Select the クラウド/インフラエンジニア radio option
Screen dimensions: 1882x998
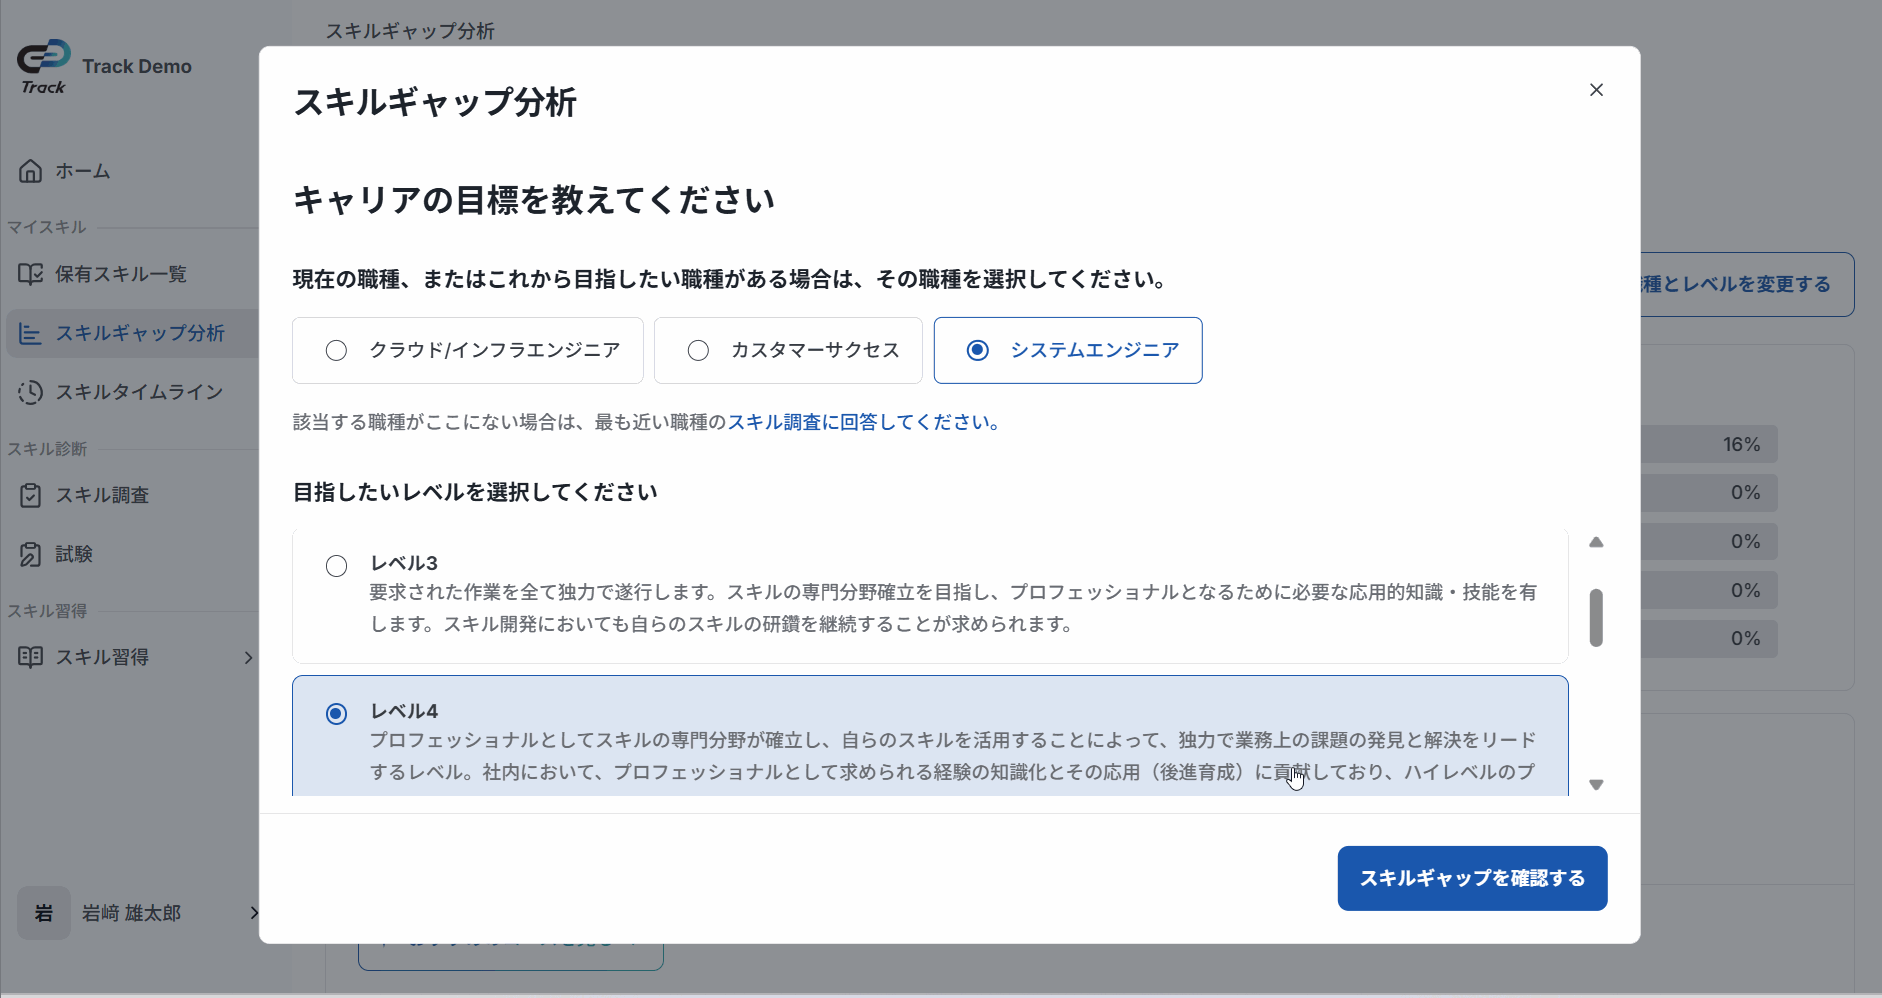pyautogui.click(x=337, y=350)
